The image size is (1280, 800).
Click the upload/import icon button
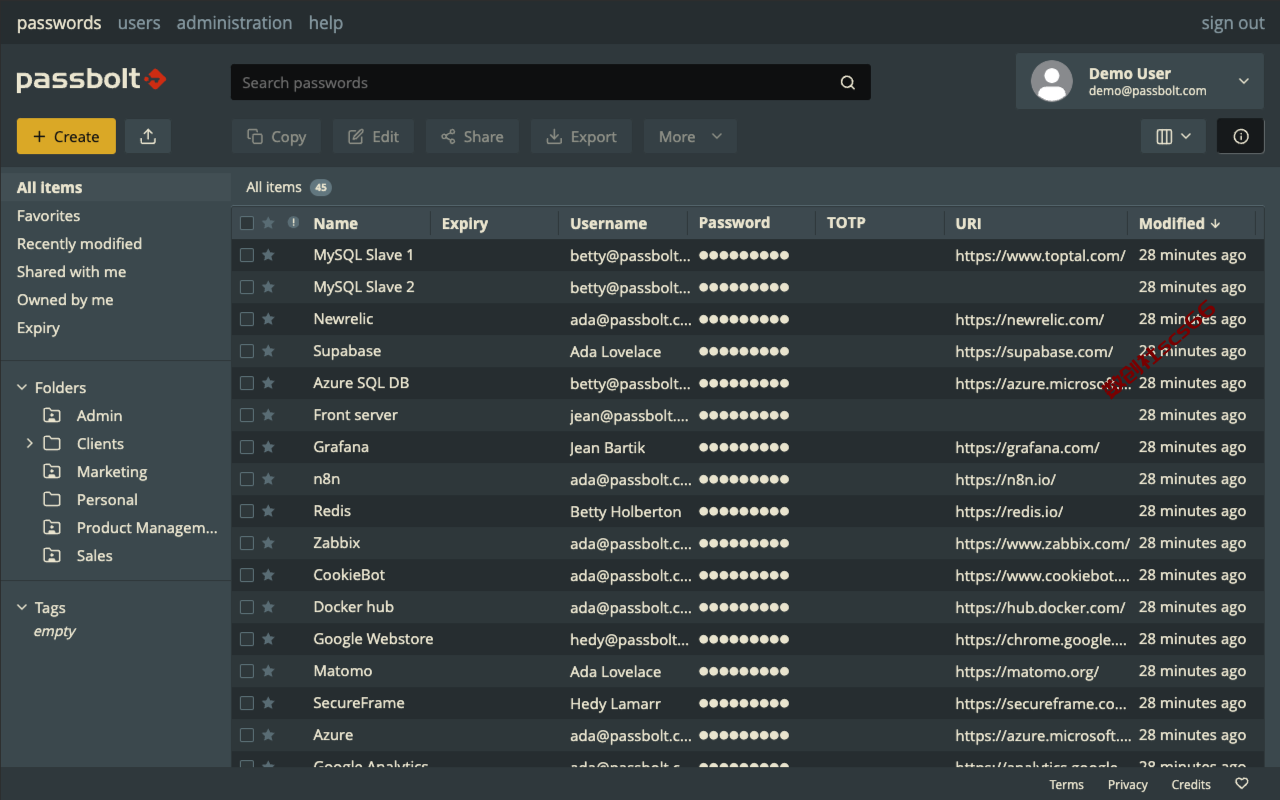coord(148,137)
